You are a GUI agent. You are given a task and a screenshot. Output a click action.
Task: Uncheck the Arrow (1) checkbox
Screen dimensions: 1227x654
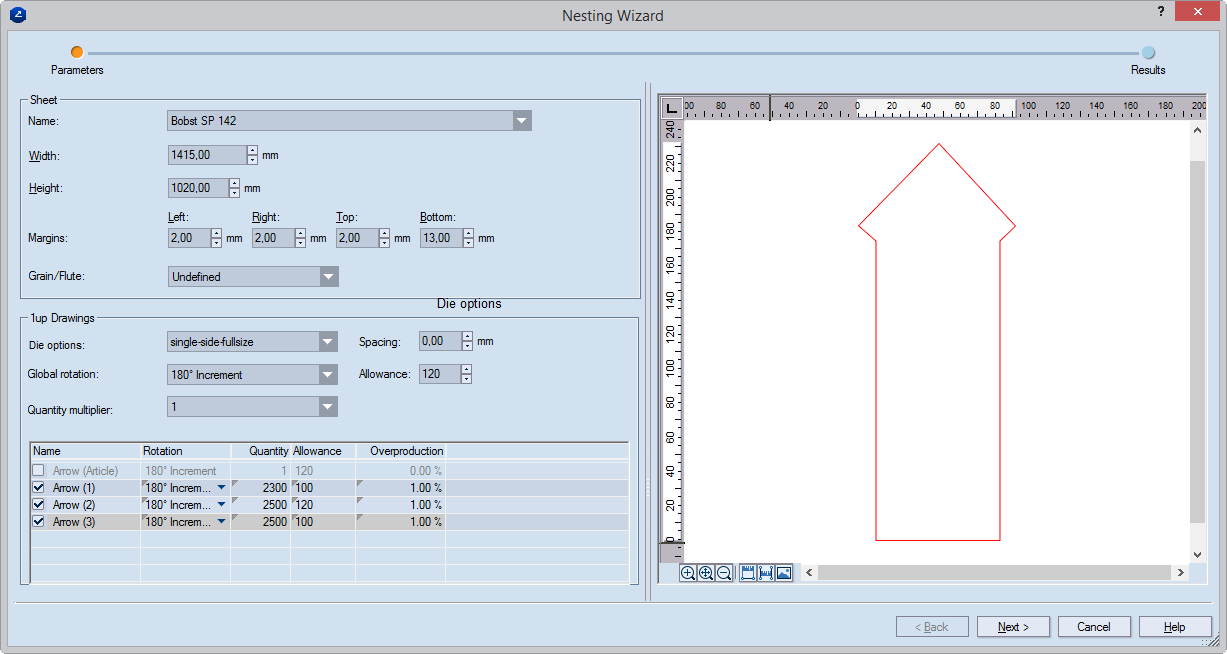click(x=39, y=488)
